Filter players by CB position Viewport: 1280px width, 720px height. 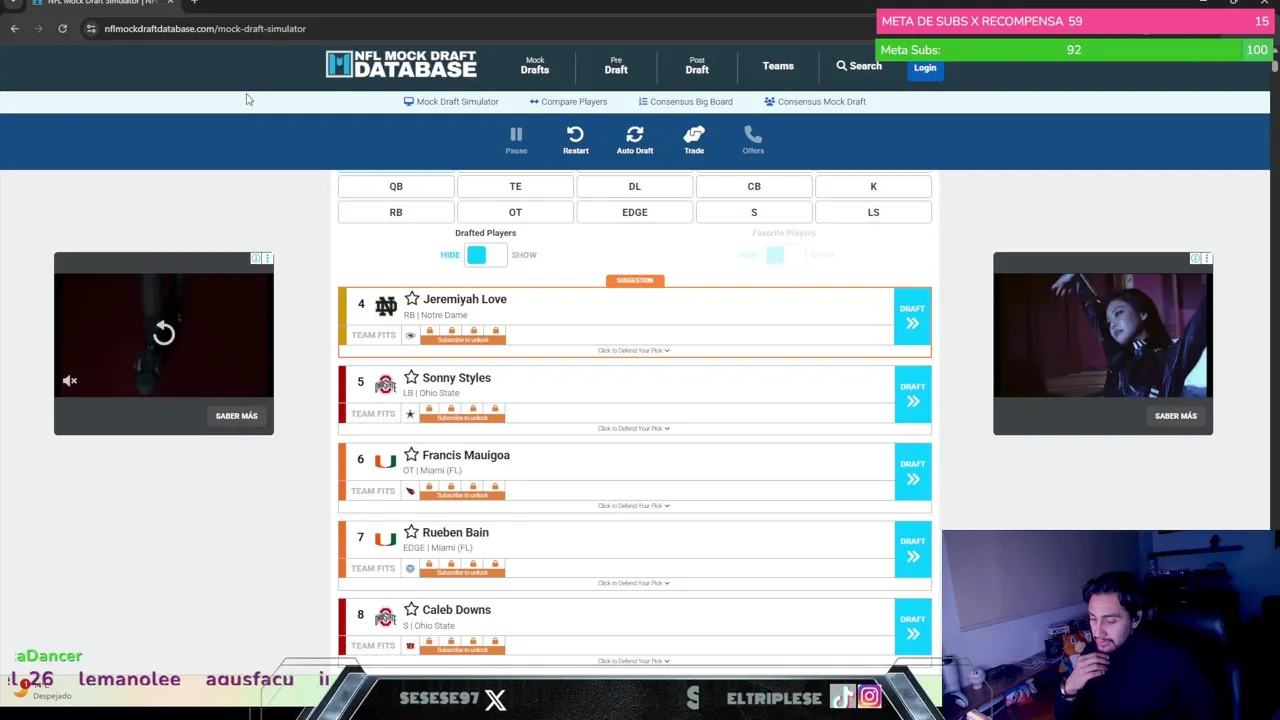click(x=754, y=186)
